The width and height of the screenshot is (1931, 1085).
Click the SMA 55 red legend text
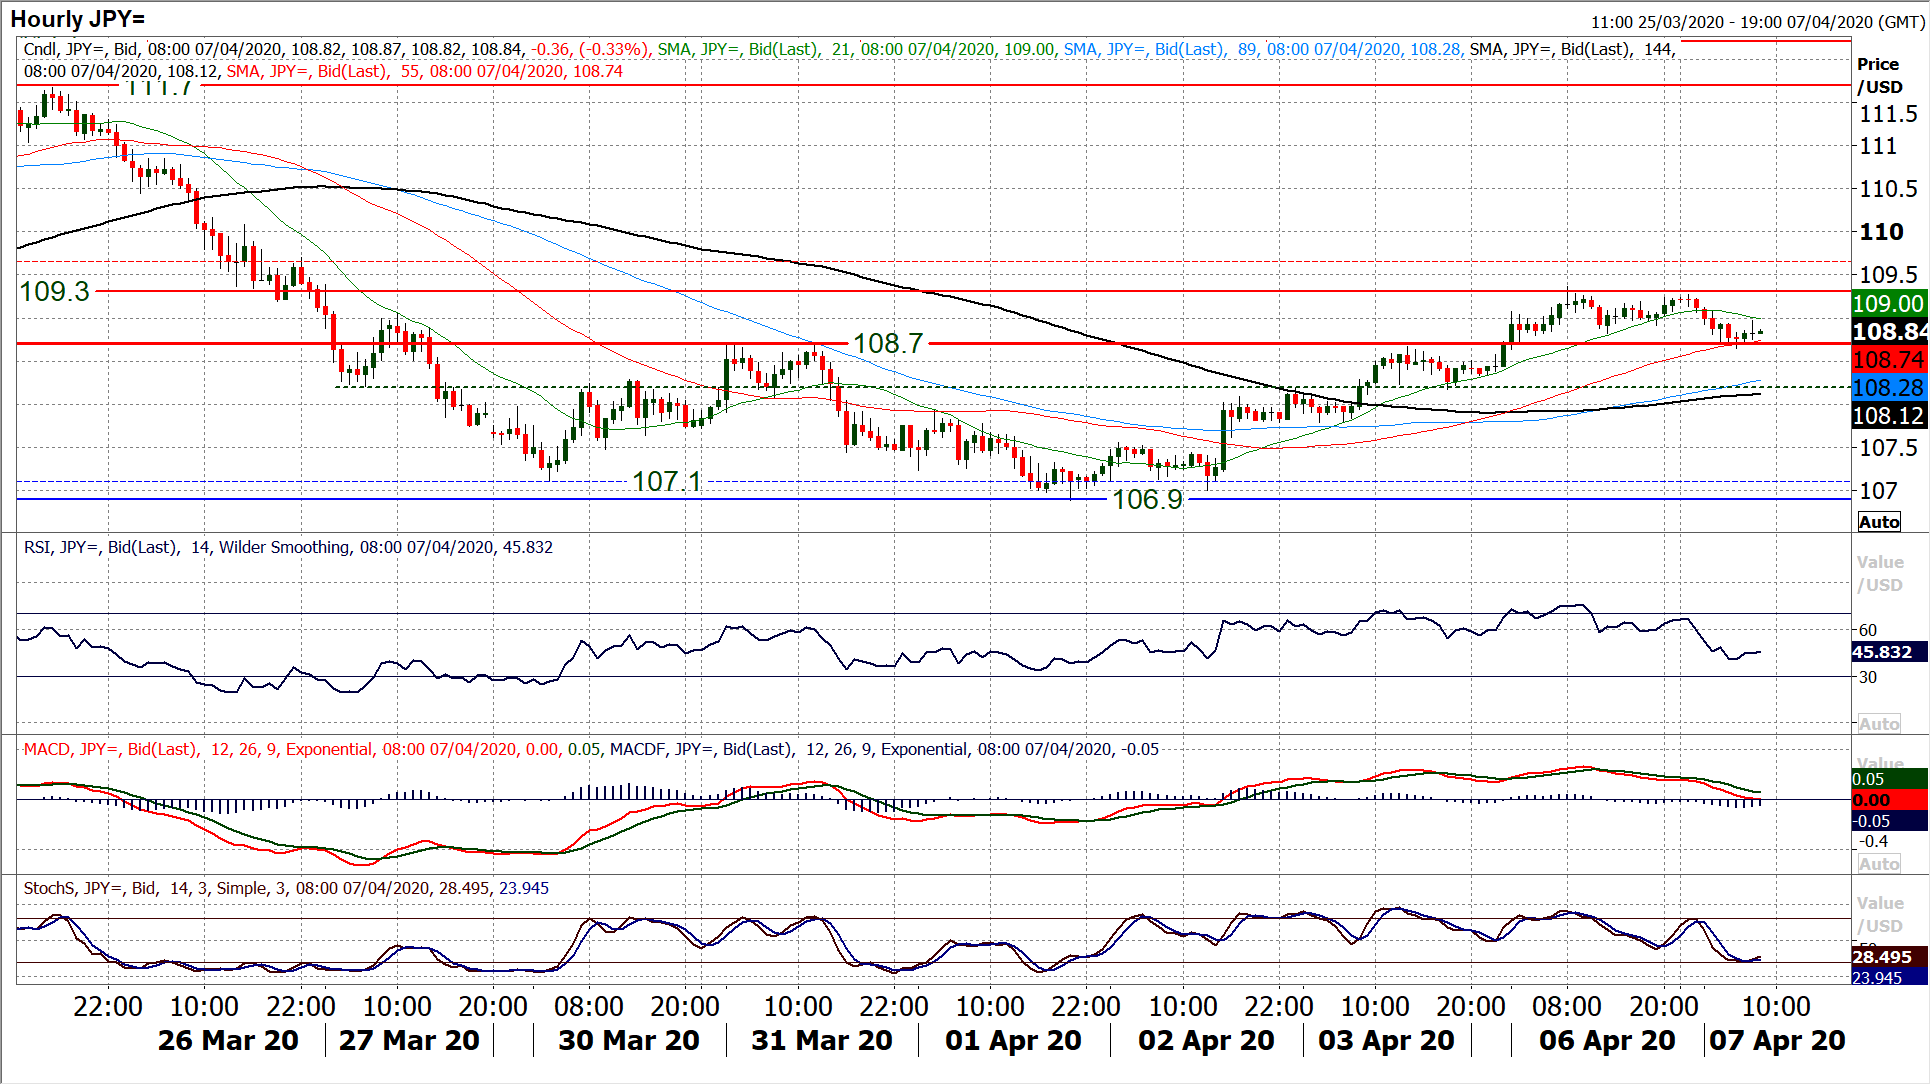pyautogui.click(x=425, y=71)
